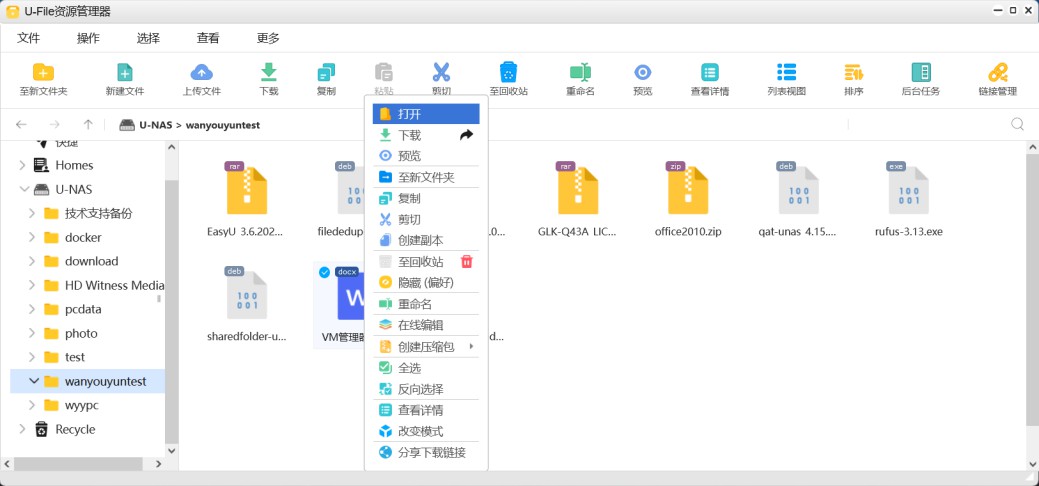Click the sidebar vertical scrollbar down arrow
The width and height of the screenshot is (1039, 486).
click(x=172, y=450)
